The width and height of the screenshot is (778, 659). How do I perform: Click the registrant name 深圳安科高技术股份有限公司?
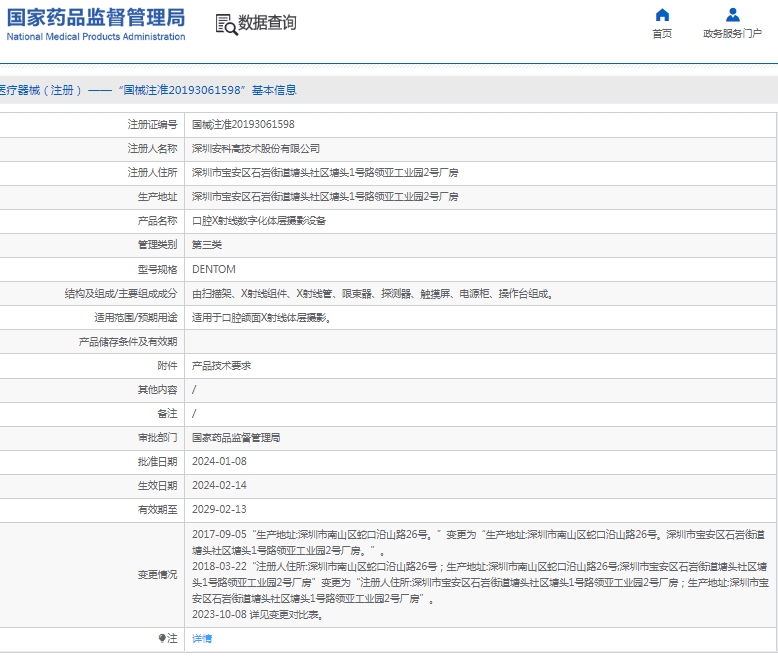[x=256, y=148]
